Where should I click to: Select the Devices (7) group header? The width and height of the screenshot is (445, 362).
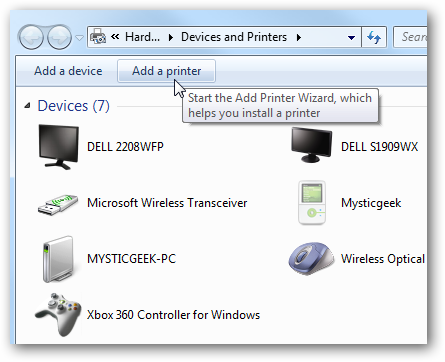[73, 106]
